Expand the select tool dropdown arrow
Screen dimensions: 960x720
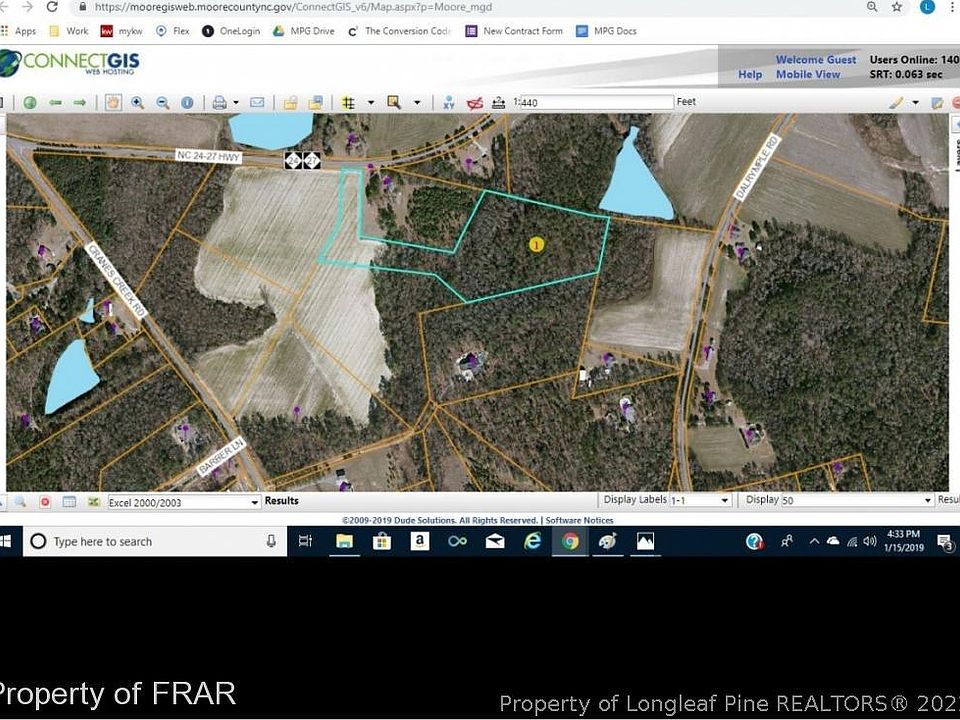(x=370, y=103)
